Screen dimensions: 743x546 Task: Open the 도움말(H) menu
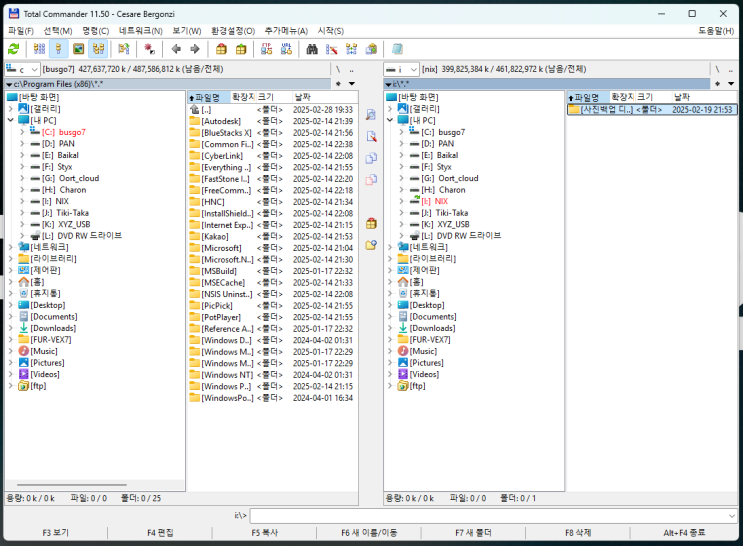click(x=716, y=31)
